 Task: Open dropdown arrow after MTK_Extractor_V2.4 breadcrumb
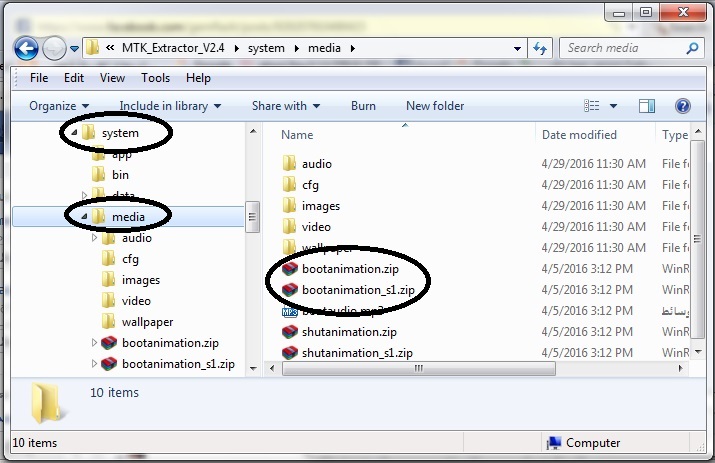tap(237, 48)
